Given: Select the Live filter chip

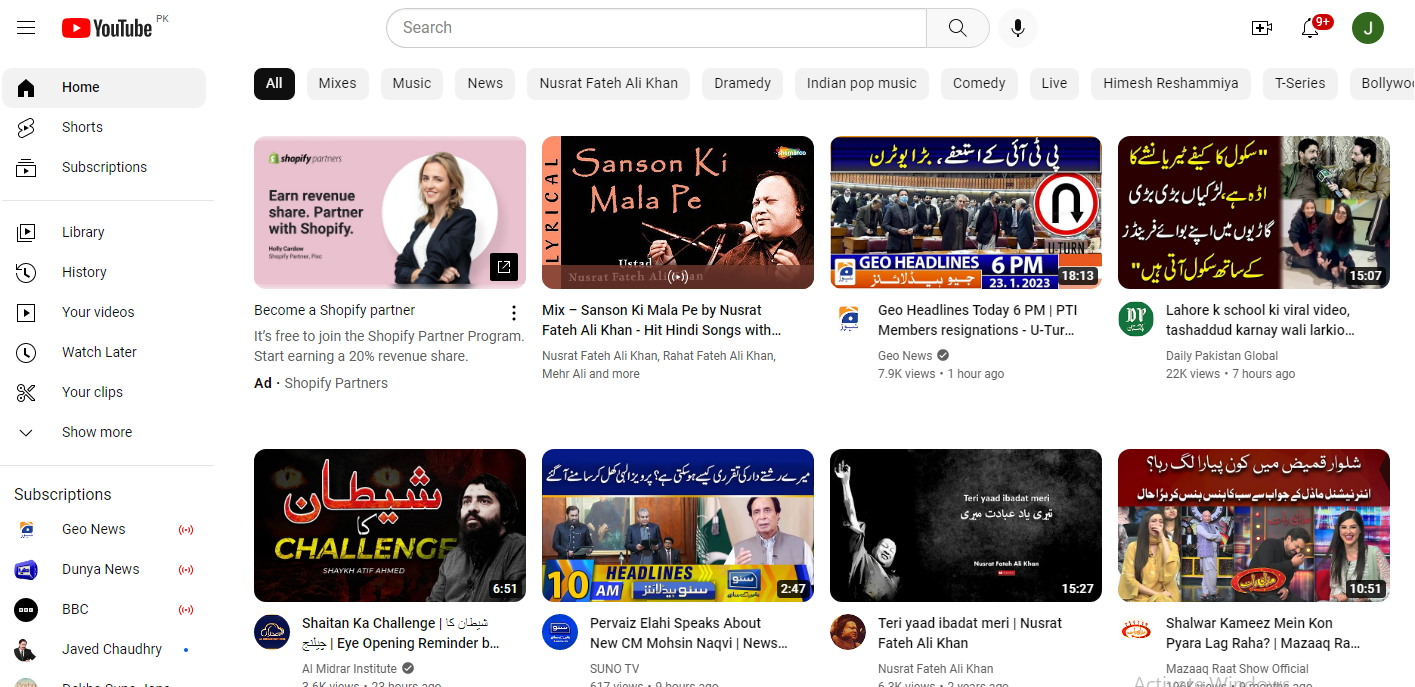Looking at the screenshot, I should pyautogui.click(x=1054, y=83).
